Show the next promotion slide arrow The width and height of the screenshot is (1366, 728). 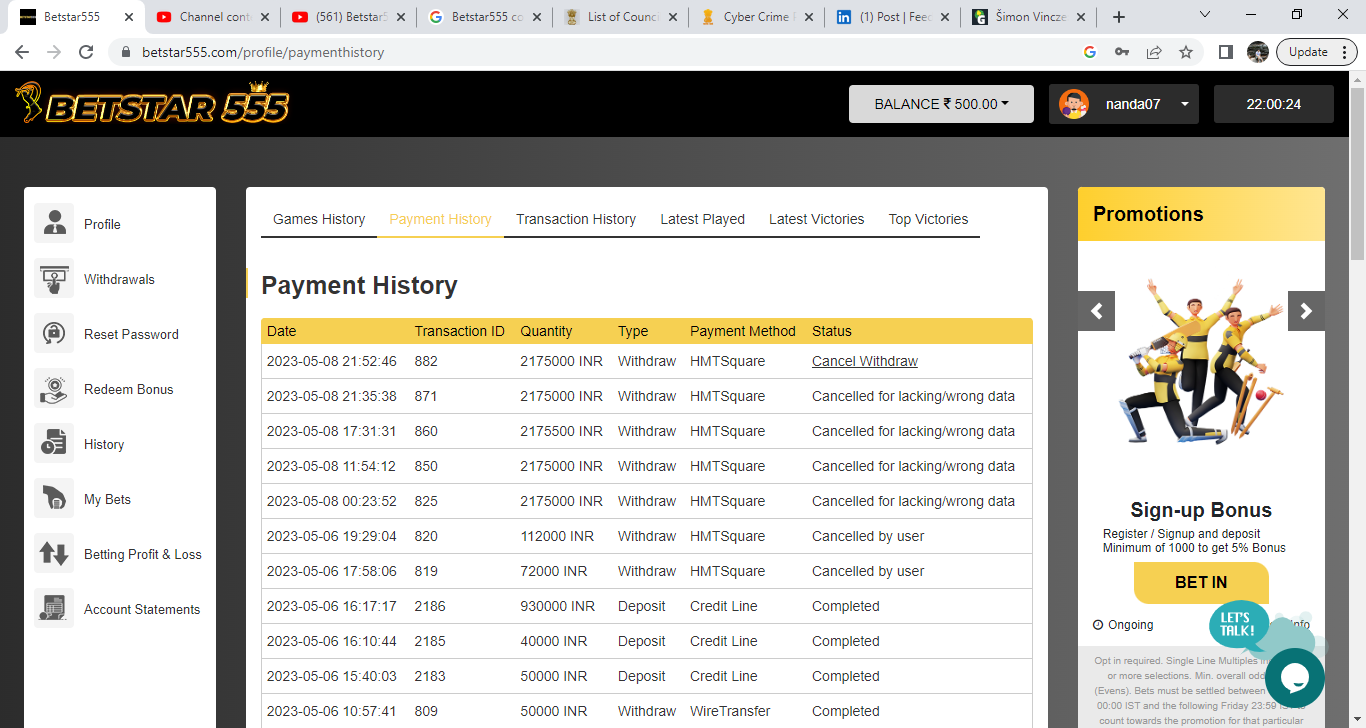point(1305,311)
